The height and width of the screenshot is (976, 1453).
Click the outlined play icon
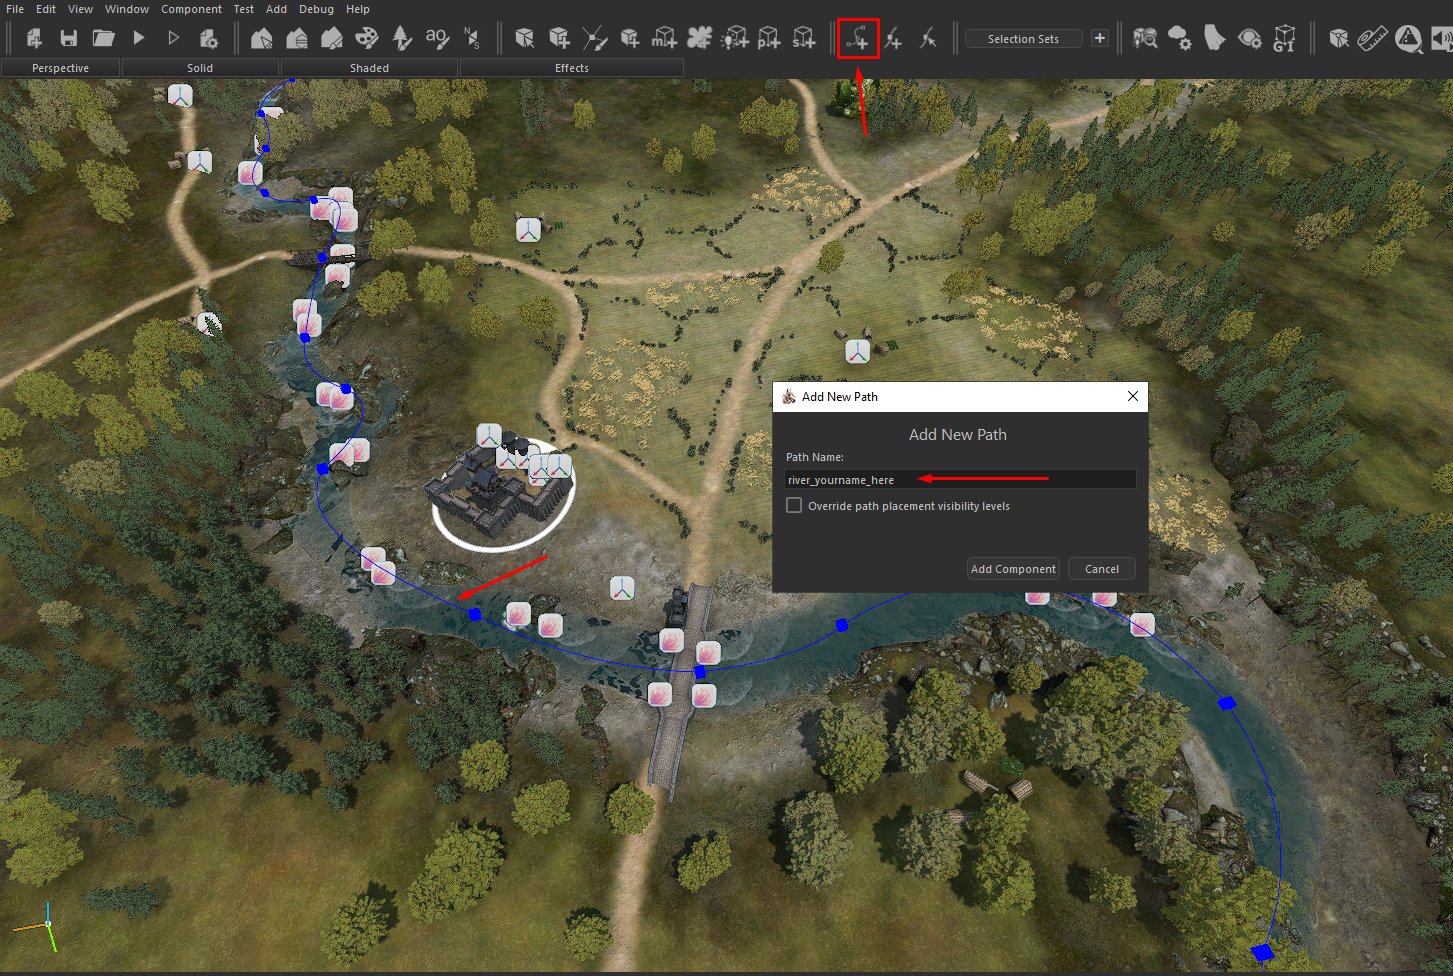point(174,38)
